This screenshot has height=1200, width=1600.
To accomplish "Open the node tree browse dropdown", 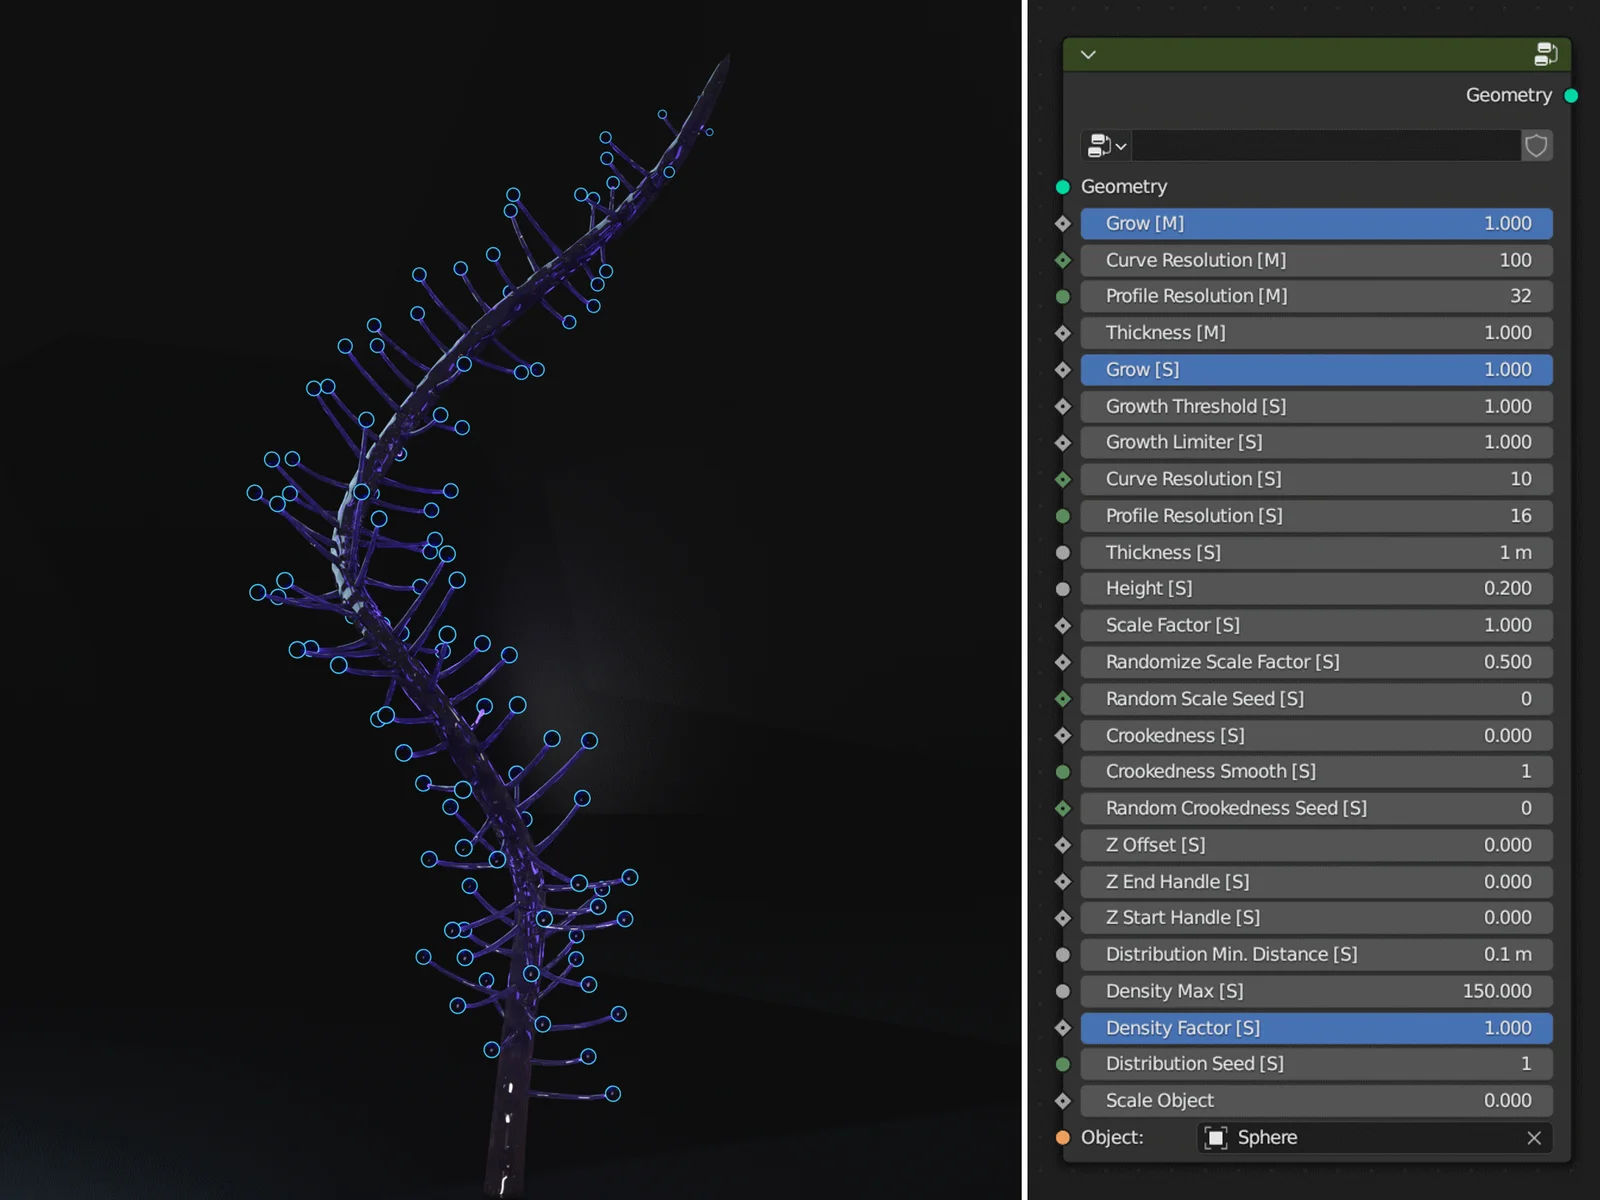I will pos(1106,146).
